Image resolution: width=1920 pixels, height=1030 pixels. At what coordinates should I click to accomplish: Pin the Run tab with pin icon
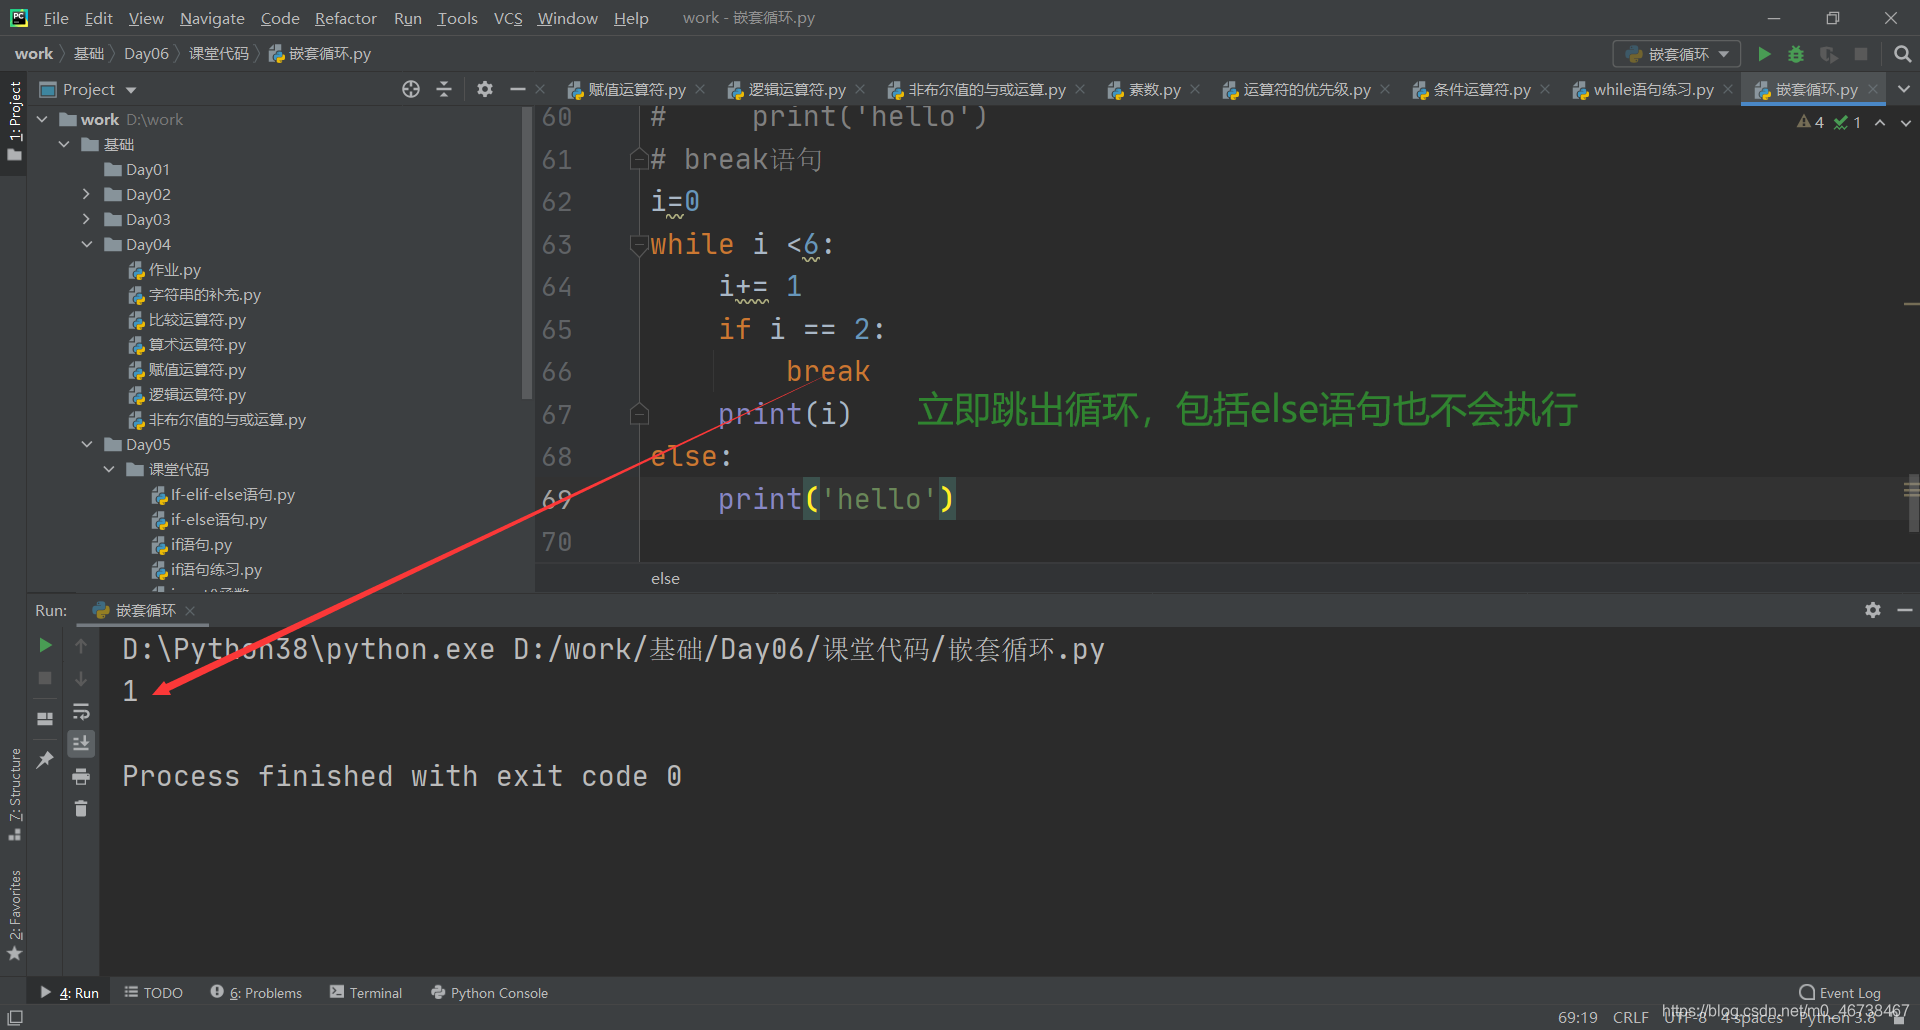point(45,759)
